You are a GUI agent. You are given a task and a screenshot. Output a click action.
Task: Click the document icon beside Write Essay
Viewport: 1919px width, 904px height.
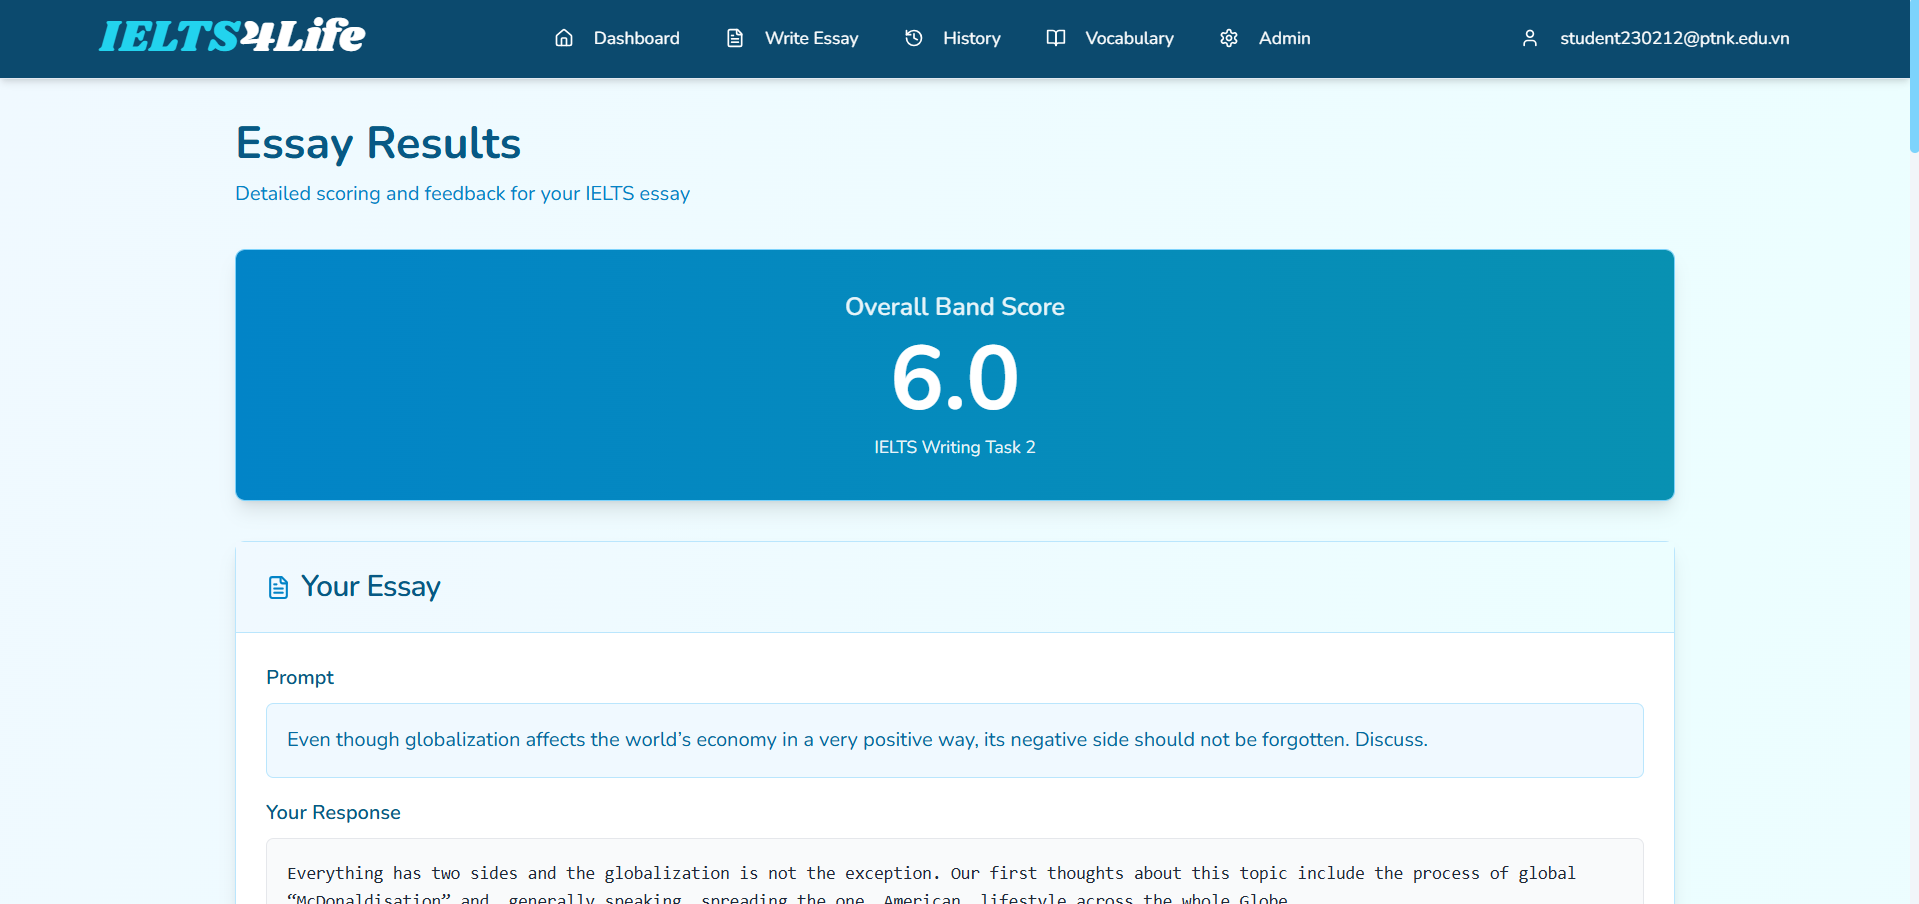[735, 38]
